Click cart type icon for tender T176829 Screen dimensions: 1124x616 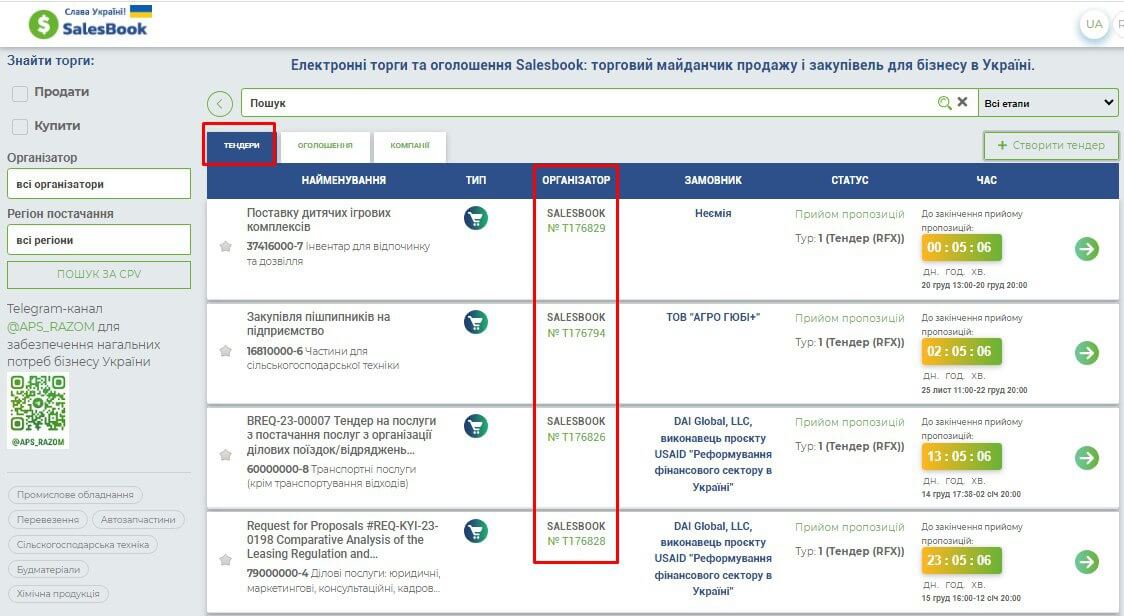click(476, 217)
